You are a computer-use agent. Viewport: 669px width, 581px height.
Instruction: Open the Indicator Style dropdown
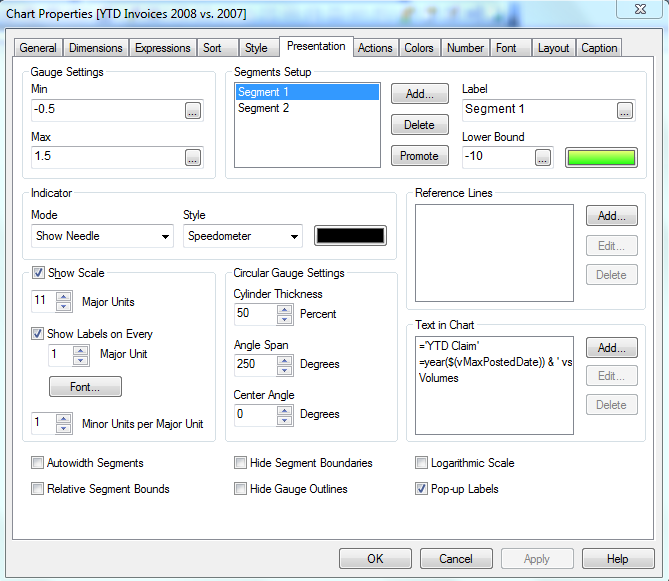click(x=243, y=236)
